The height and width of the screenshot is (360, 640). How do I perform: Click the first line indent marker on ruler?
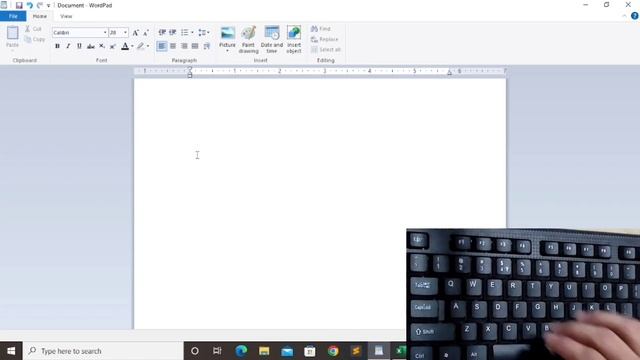coord(190,69)
